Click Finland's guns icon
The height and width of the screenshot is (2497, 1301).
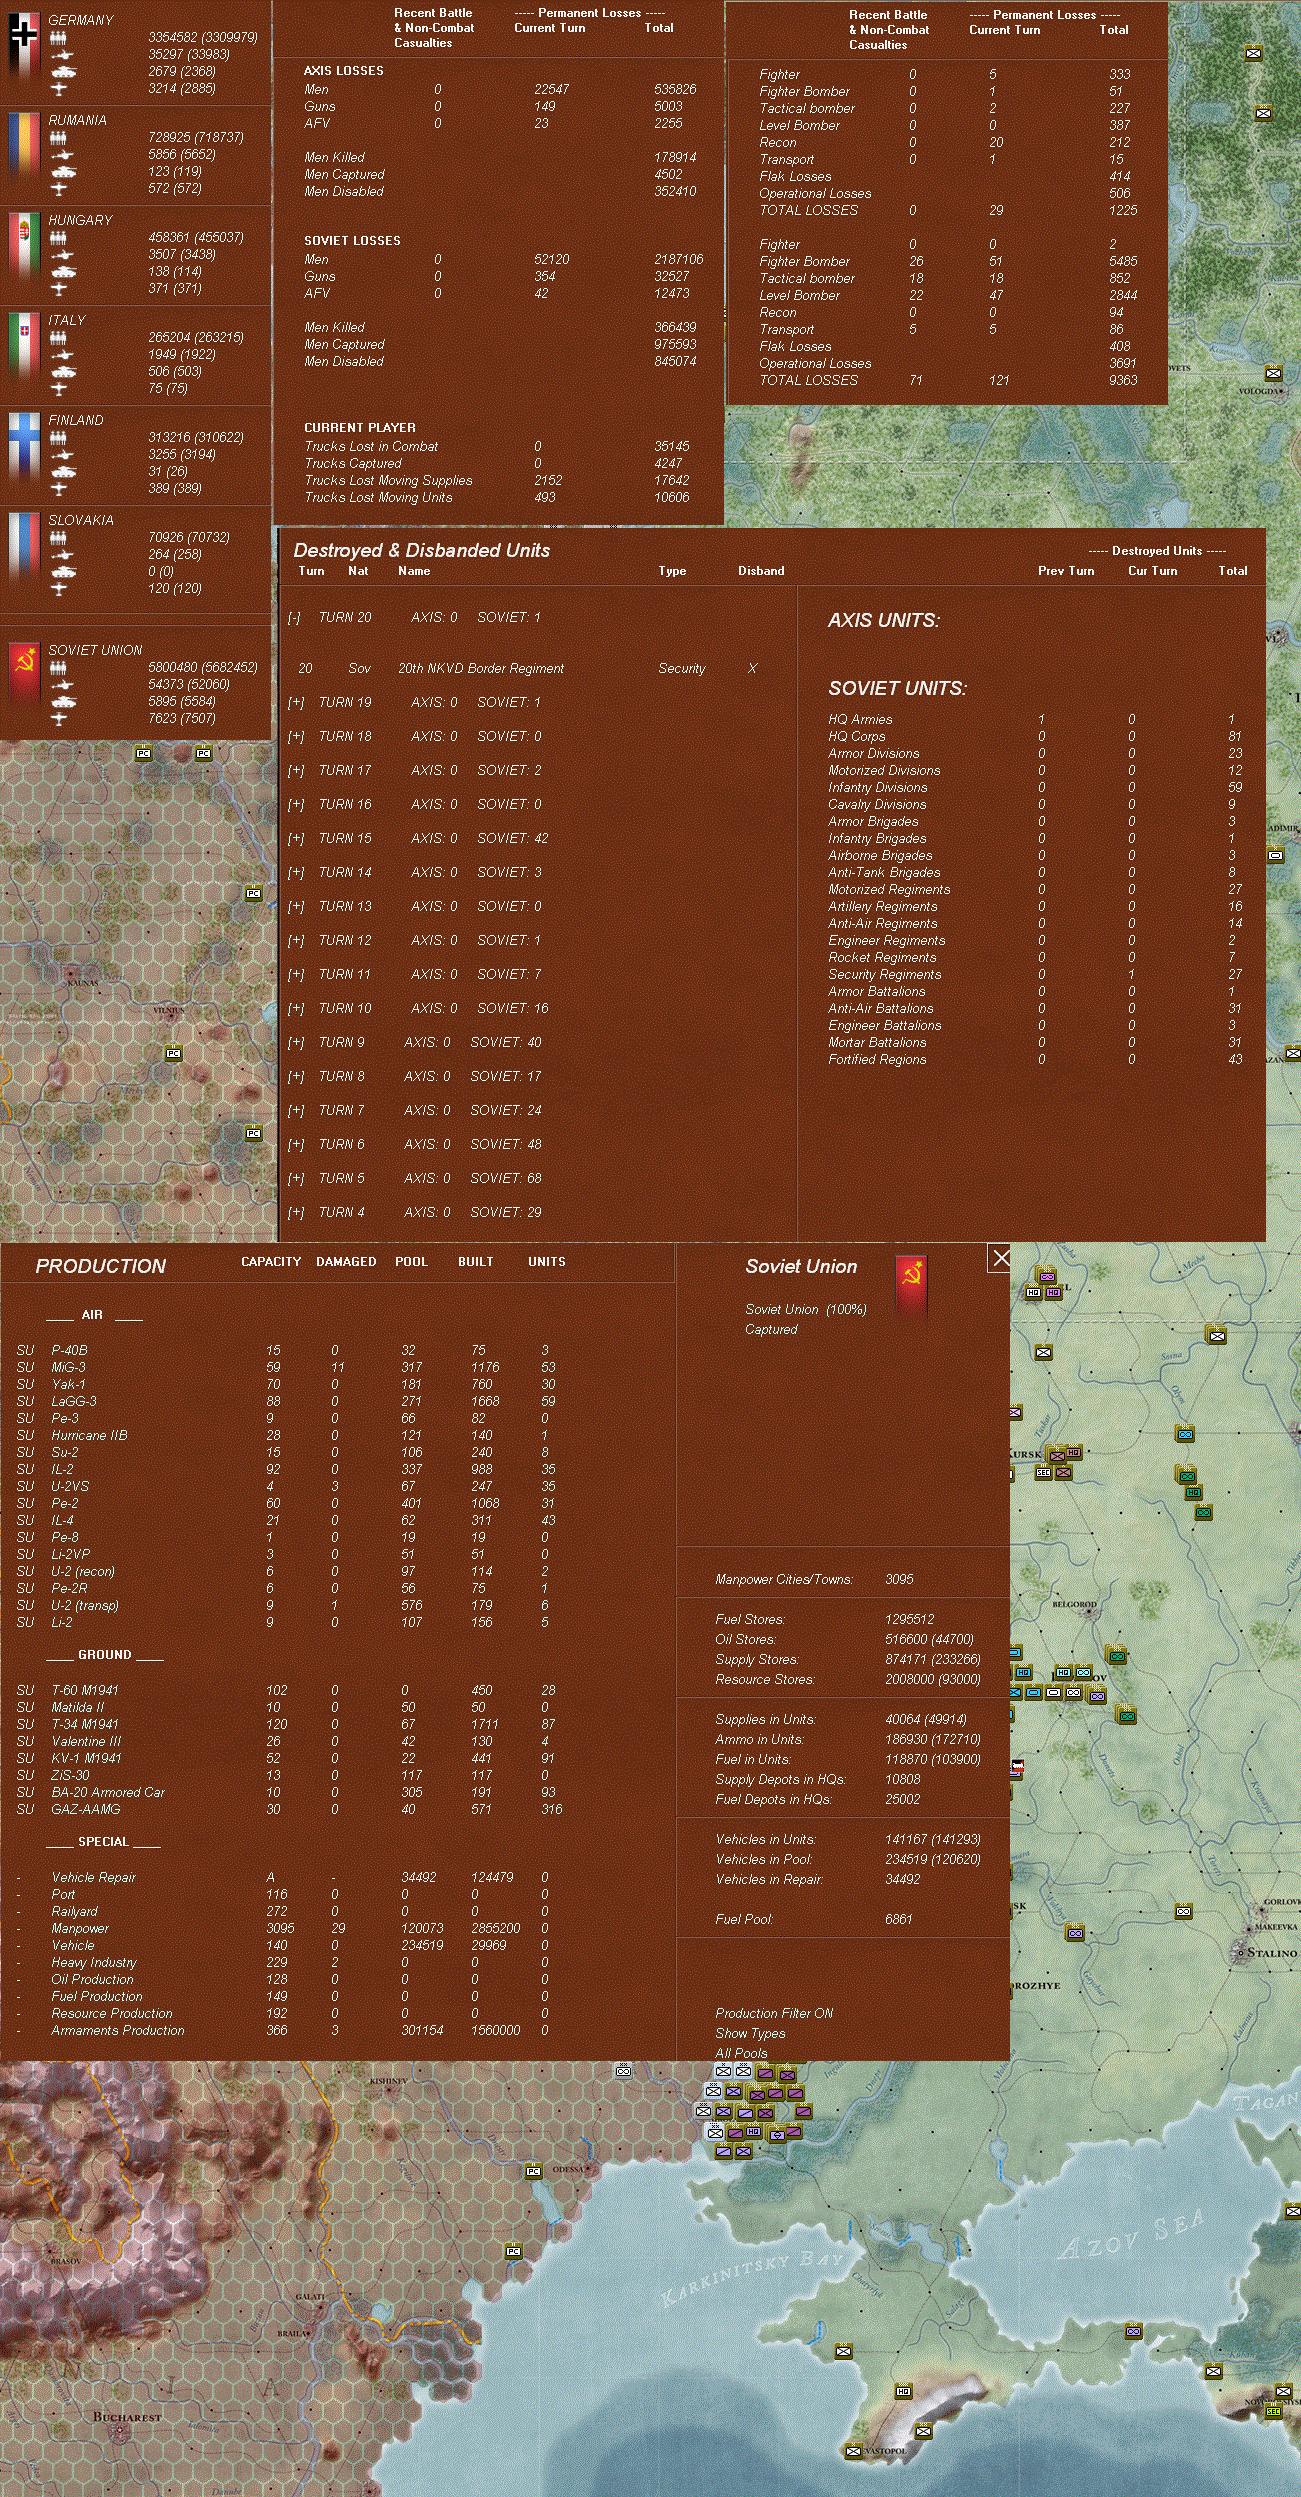click(61, 455)
